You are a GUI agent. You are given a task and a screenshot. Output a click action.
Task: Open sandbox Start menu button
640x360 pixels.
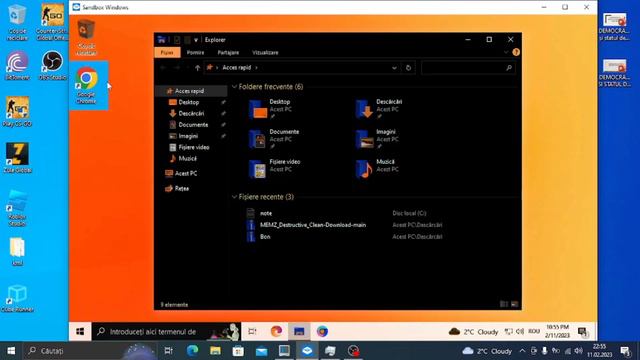pos(80,331)
